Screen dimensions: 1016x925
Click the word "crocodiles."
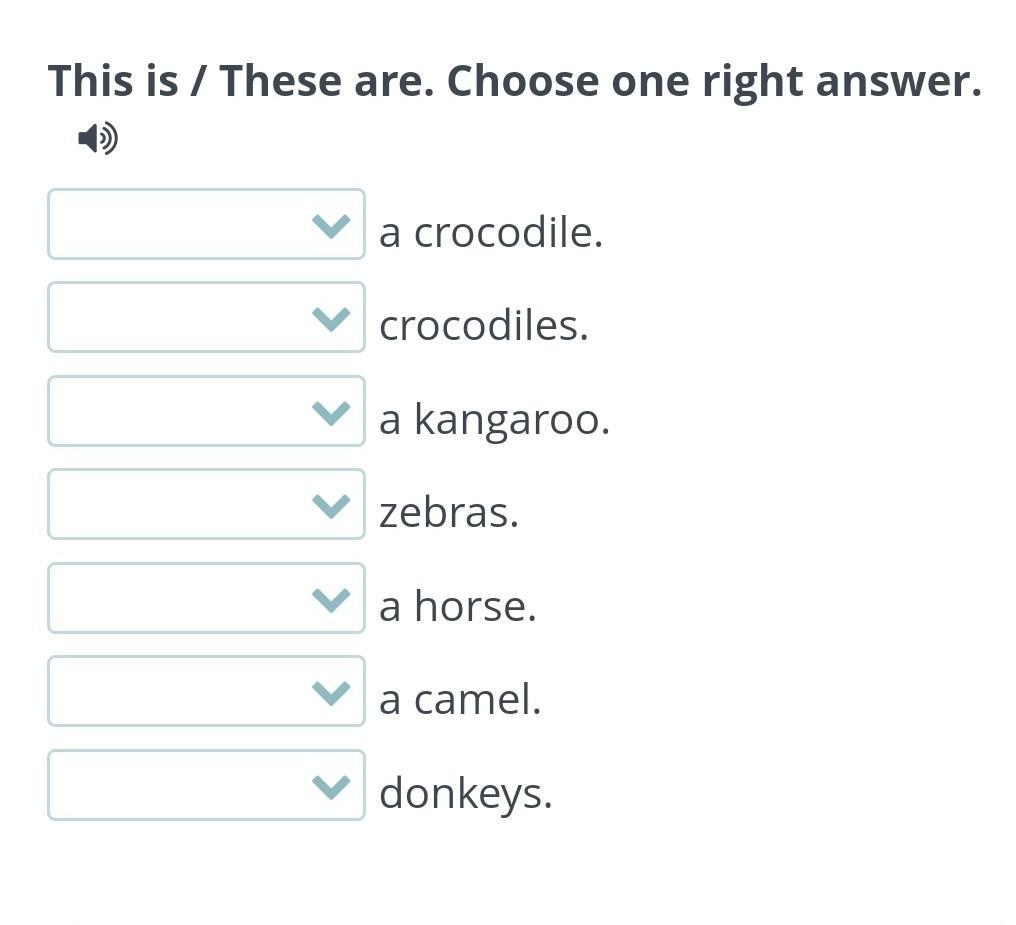tap(484, 326)
